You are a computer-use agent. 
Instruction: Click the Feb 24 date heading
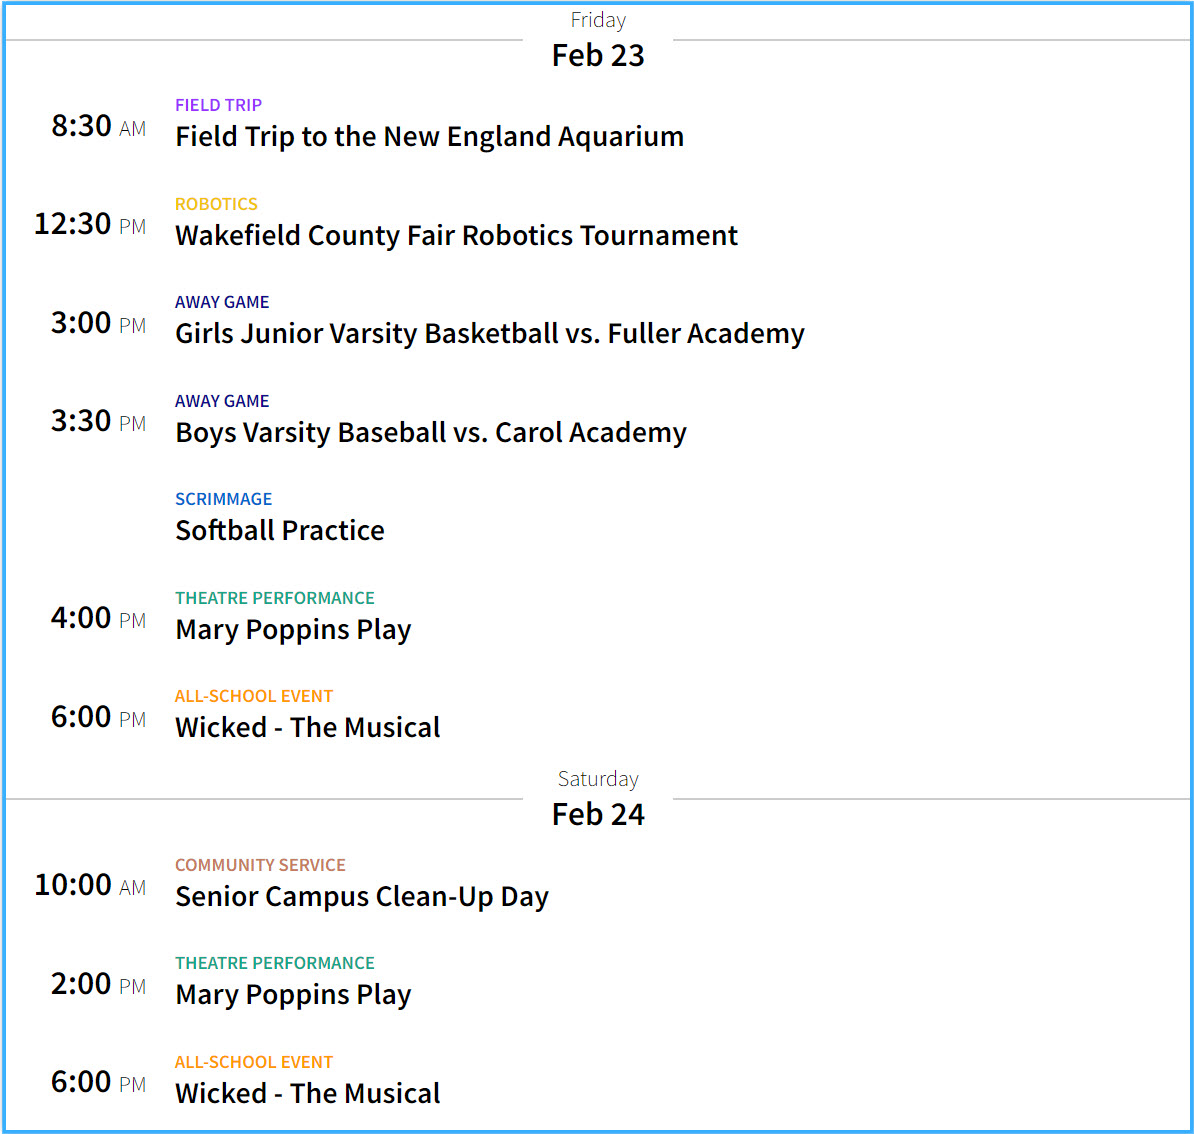(x=598, y=815)
